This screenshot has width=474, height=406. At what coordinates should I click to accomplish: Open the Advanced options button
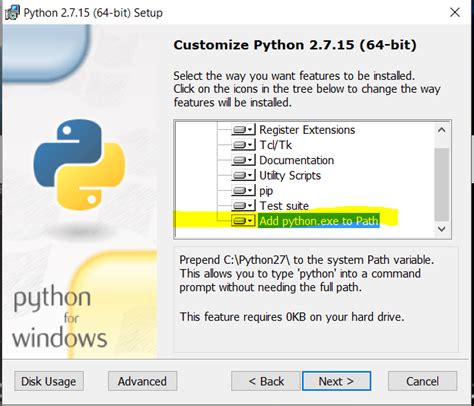click(x=142, y=381)
